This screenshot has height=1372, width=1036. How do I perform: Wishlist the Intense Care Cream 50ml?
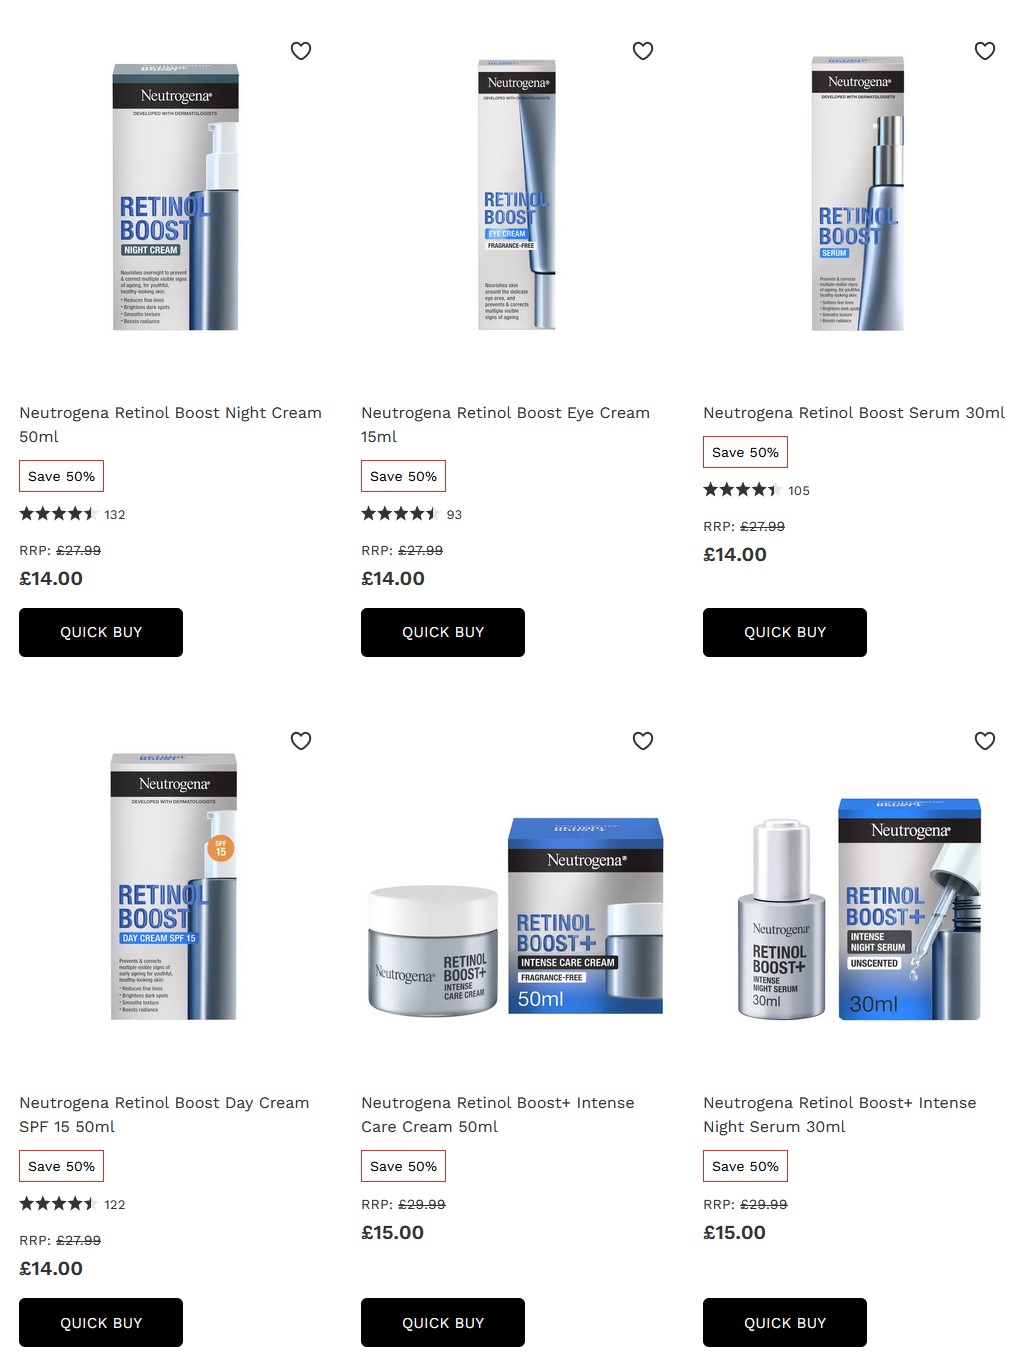643,741
